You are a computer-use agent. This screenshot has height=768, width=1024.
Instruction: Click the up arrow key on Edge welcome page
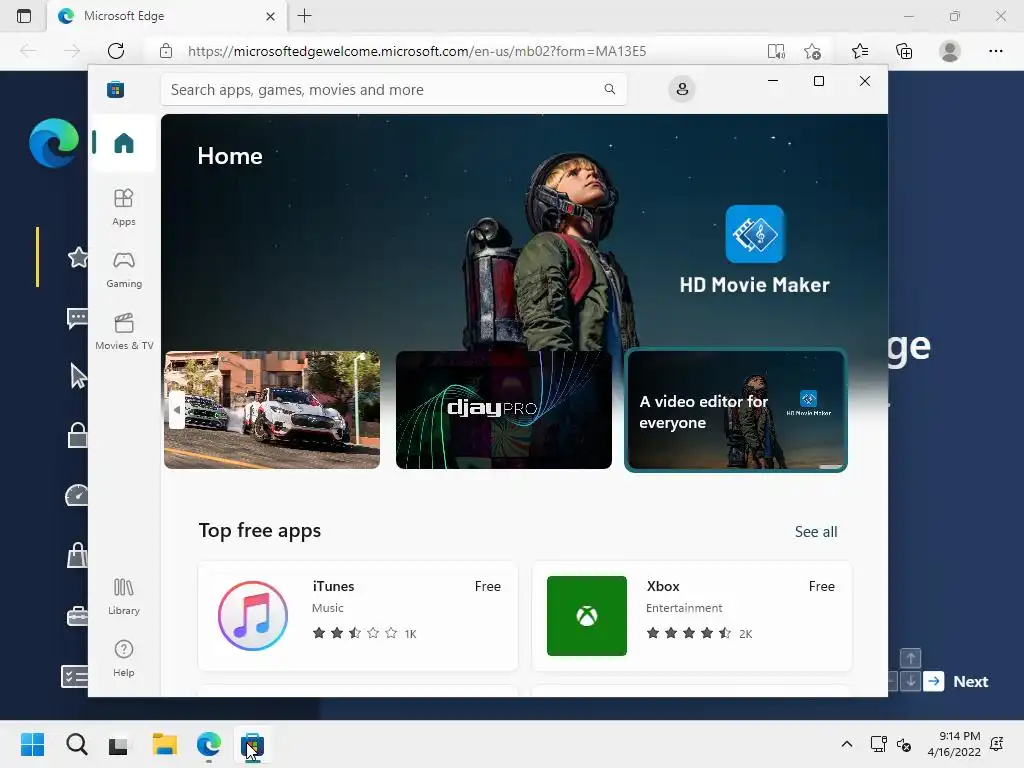(x=910, y=658)
